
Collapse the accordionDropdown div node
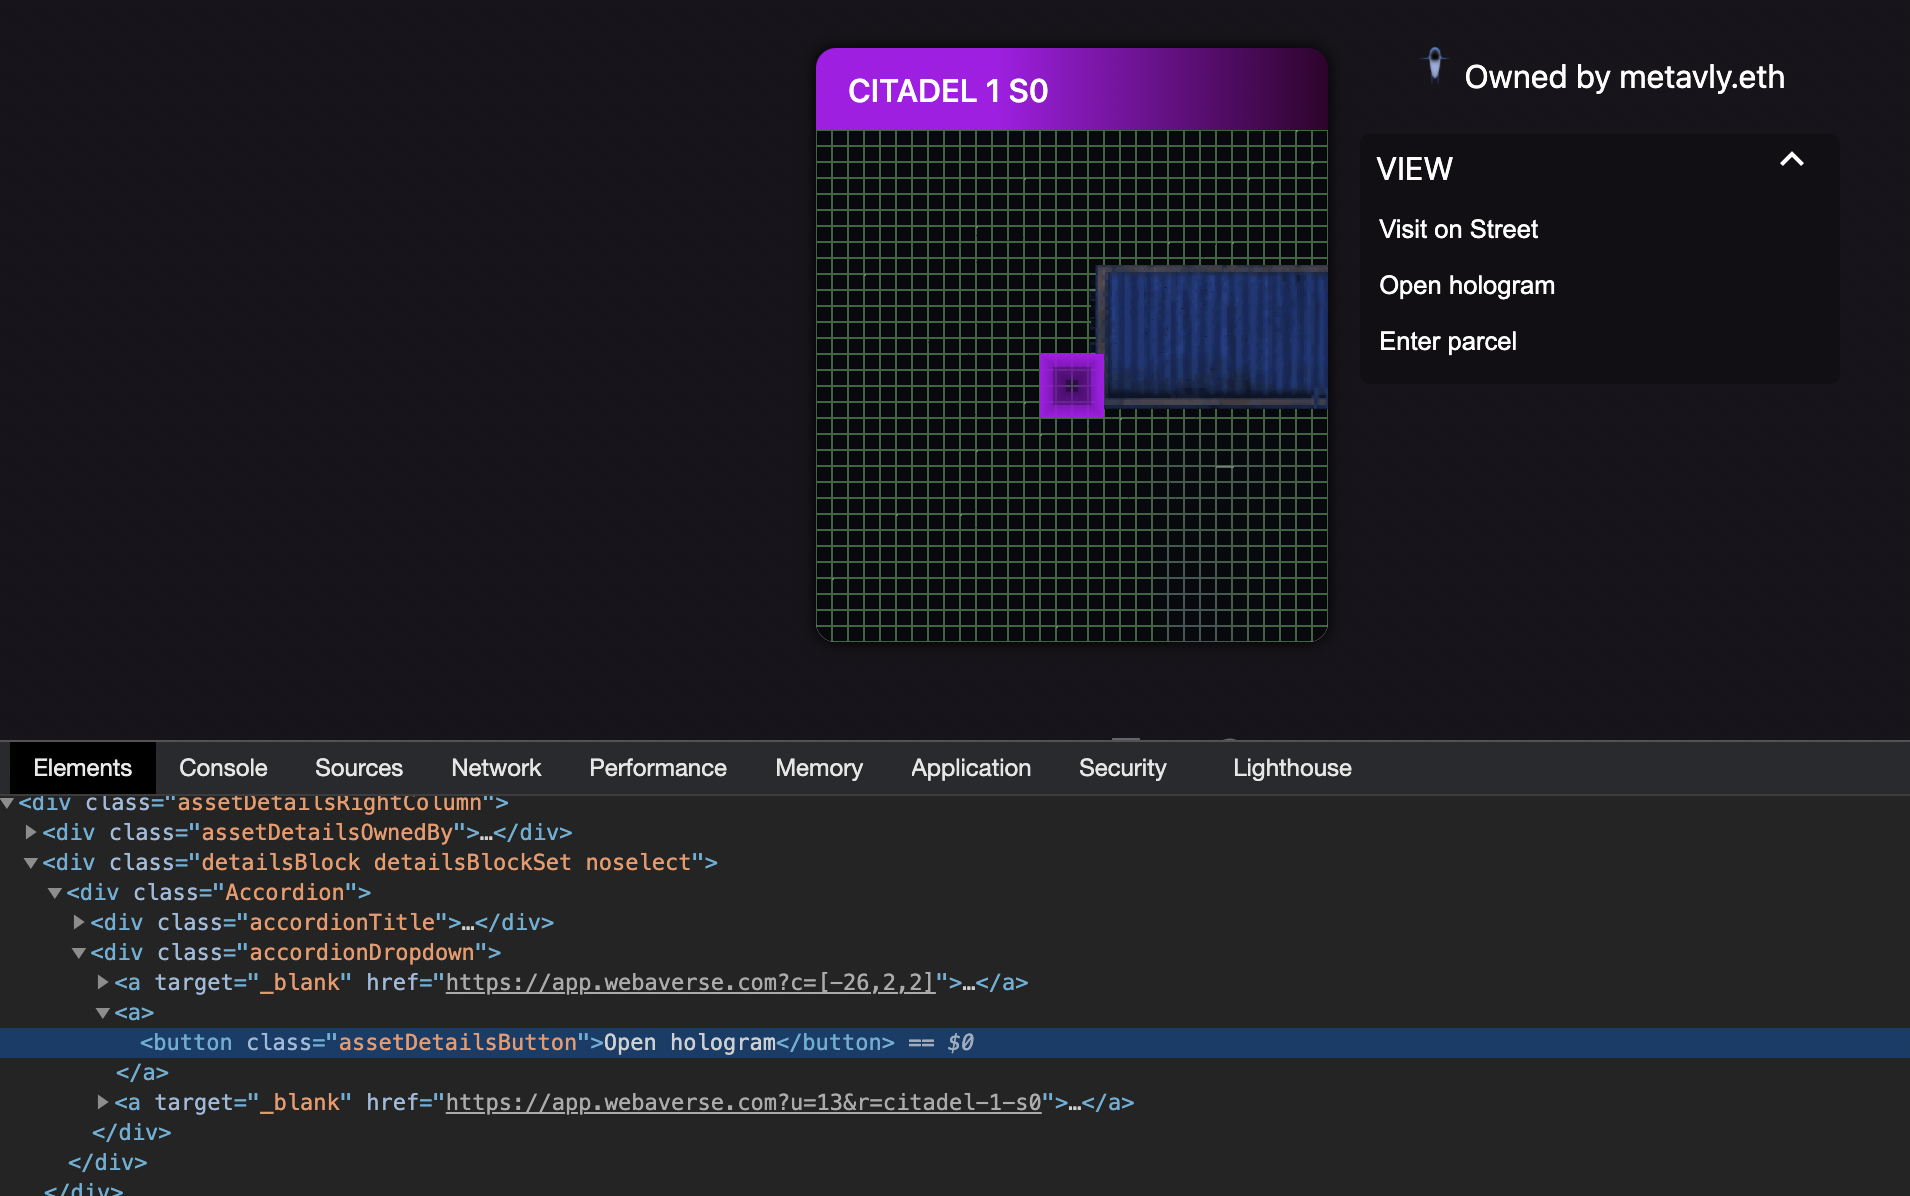[x=79, y=952]
